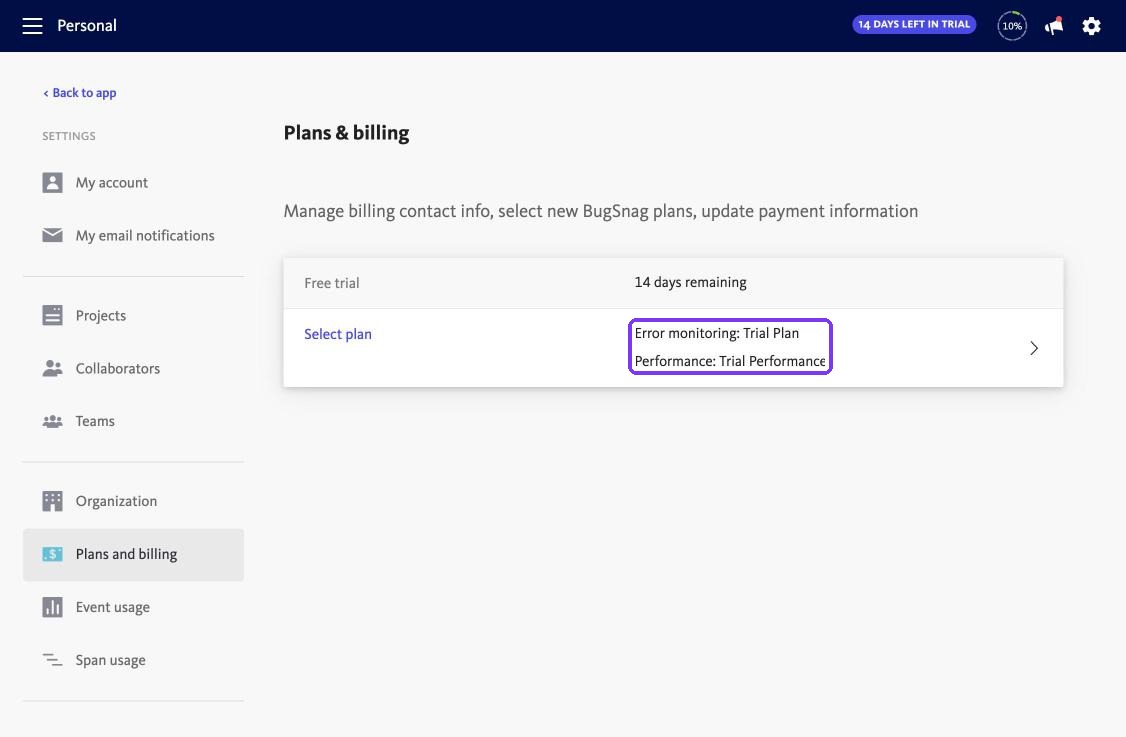Open the hamburger navigation menu
This screenshot has width=1126, height=737.
(x=32, y=26)
